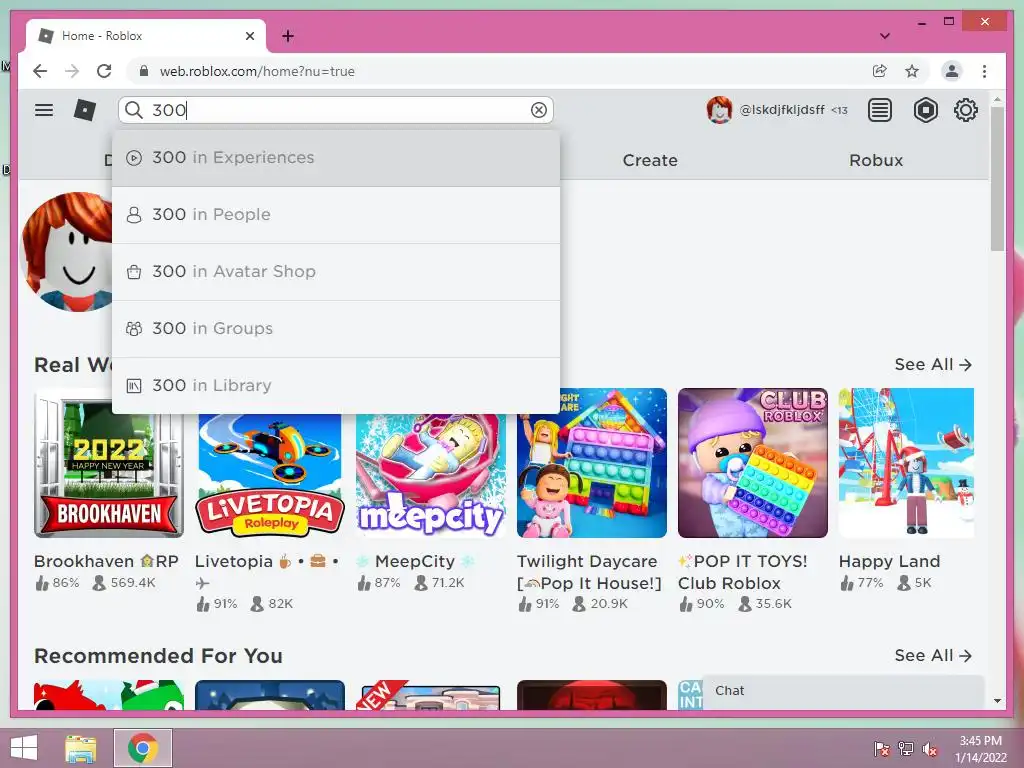Click the browser address bar URL
This screenshot has width=1024, height=768.
tap(257, 71)
